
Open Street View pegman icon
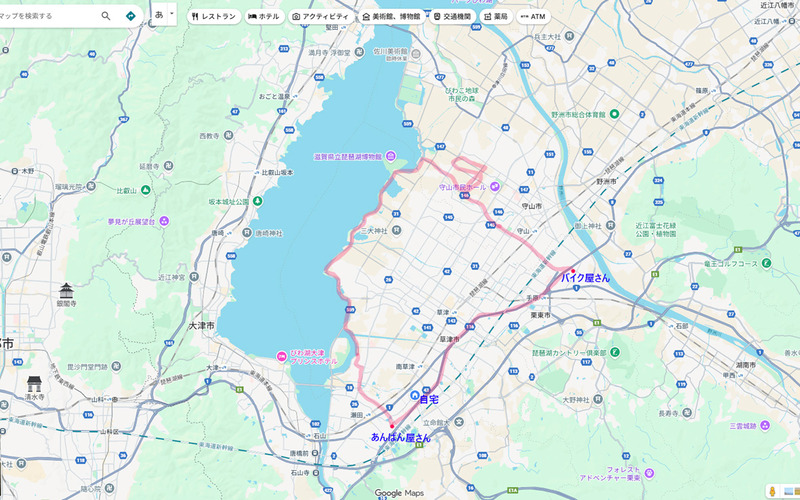(772, 491)
